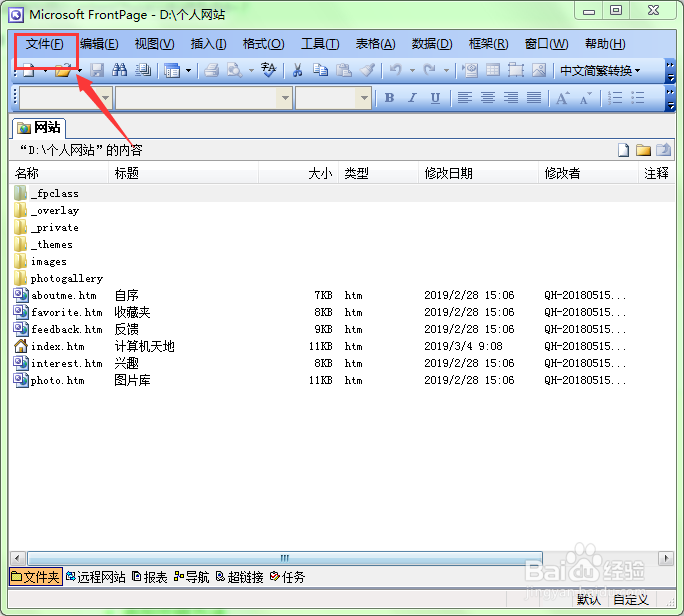Open the Style combo box dropdown
The height and width of the screenshot is (616, 684).
(x=105, y=98)
